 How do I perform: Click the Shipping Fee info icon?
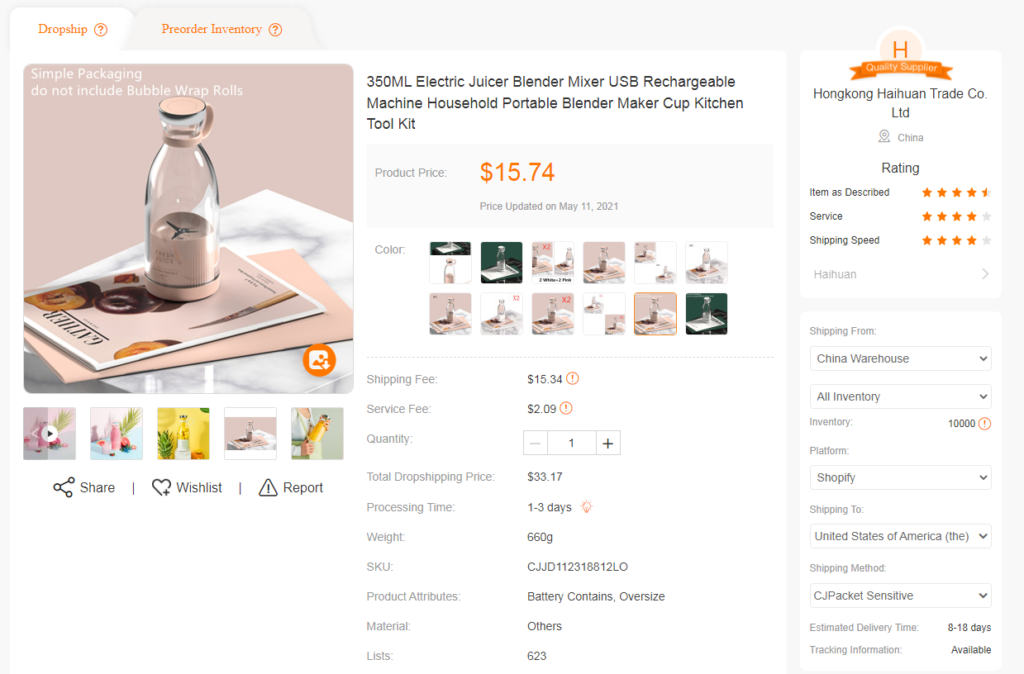click(x=573, y=379)
